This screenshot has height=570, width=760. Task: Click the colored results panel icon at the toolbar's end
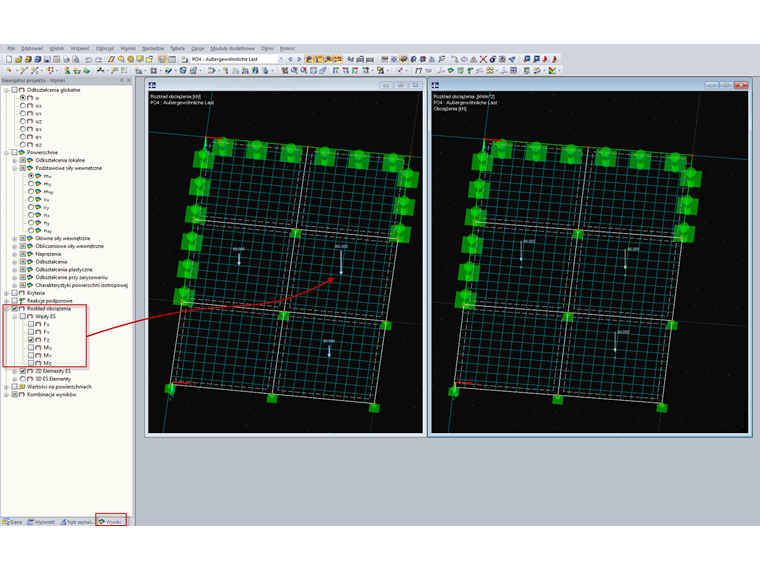pyautogui.click(x=552, y=71)
